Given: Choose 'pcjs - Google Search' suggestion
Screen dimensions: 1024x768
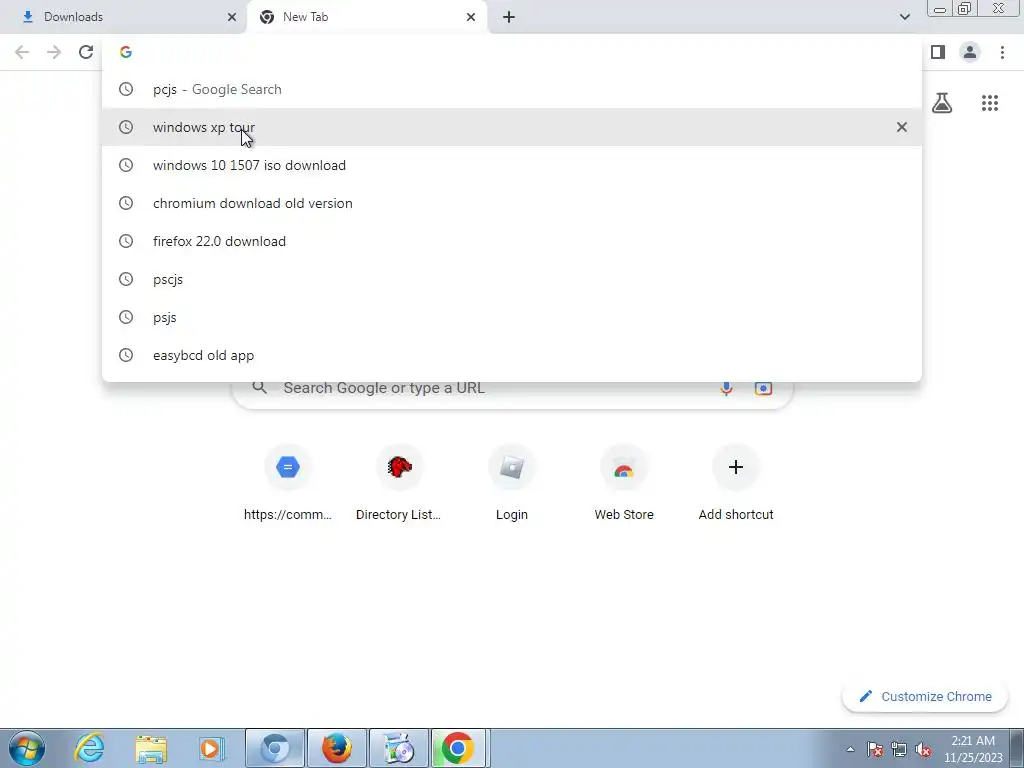Looking at the screenshot, I should (512, 89).
